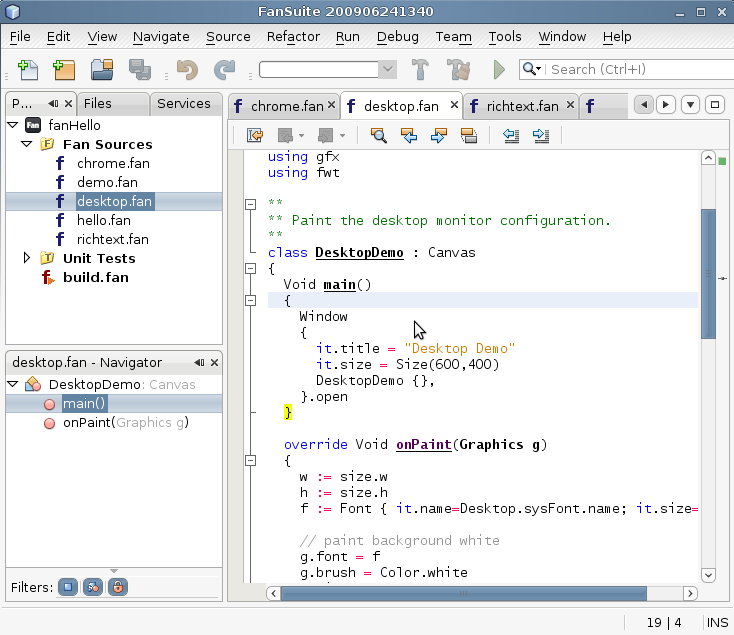Screen dimensions: 734x635
Task: Toggle the first blue square Navigator filter
Action: (66, 587)
